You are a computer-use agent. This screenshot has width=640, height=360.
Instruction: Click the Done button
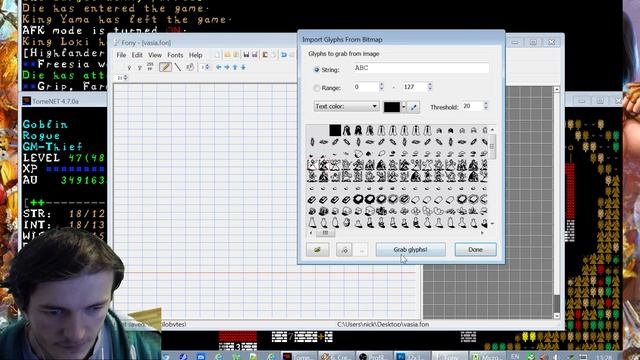(x=476, y=249)
